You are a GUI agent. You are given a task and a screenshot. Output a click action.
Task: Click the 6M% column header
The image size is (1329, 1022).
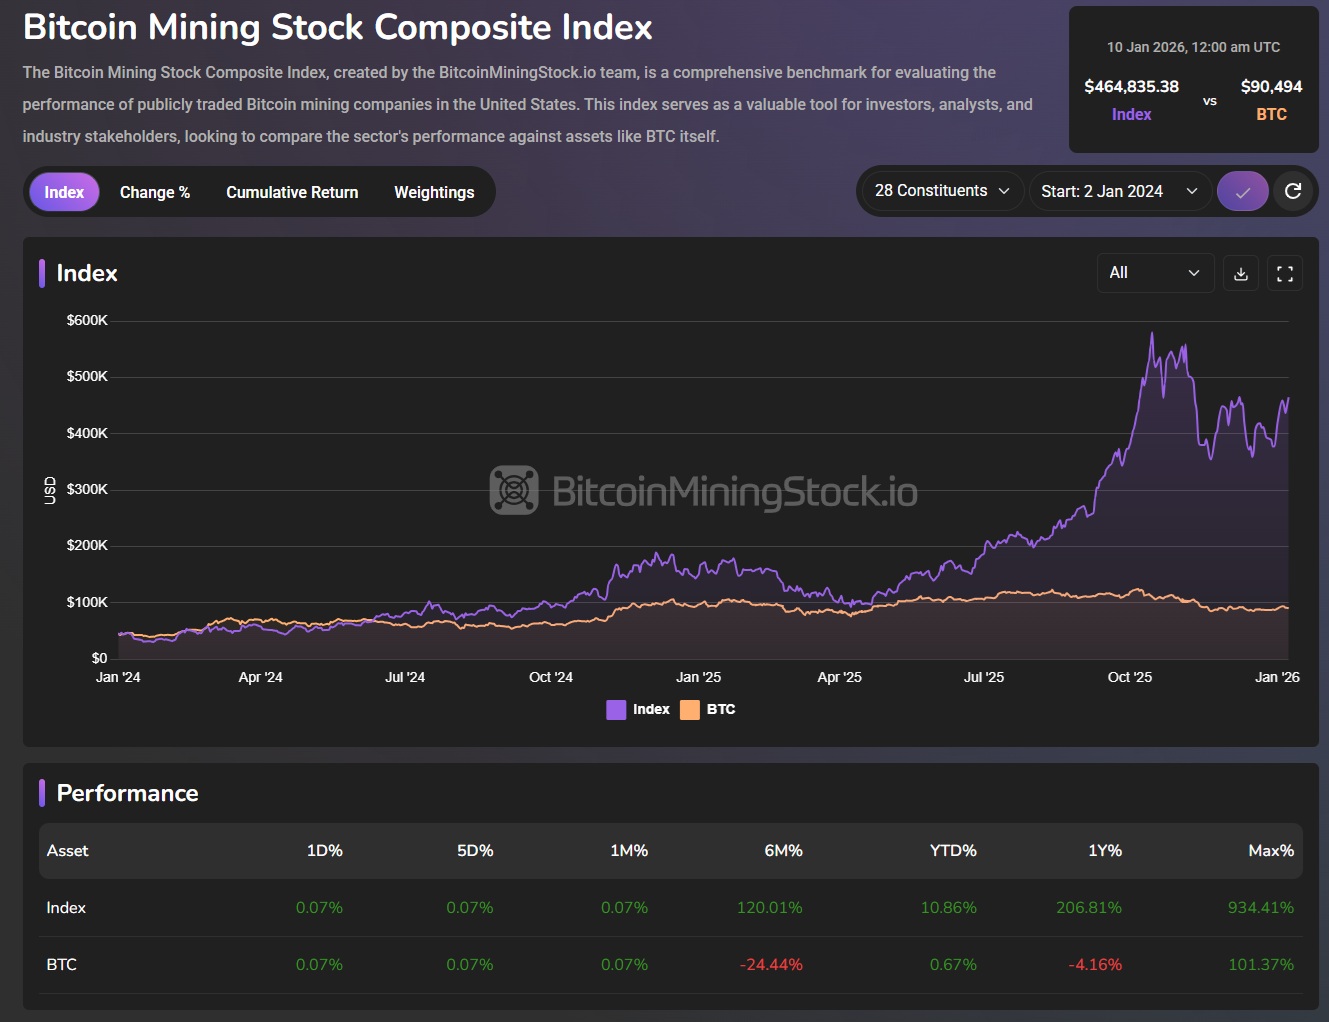pyautogui.click(x=783, y=851)
